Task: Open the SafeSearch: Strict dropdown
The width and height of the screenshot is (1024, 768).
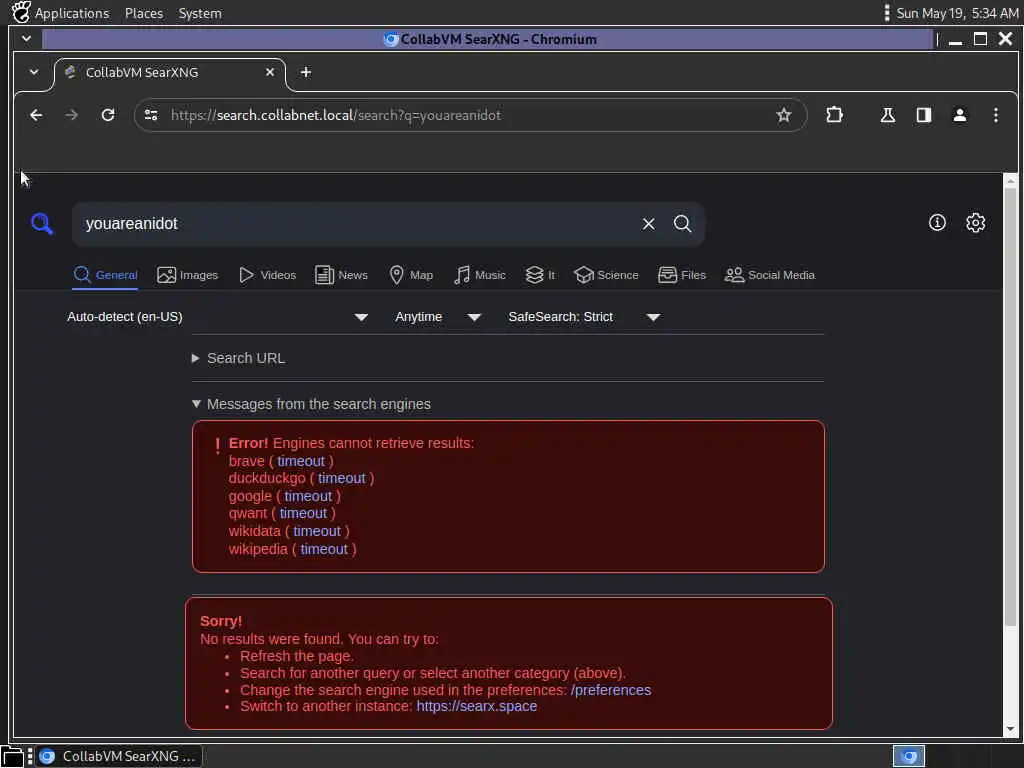Action: (x=584, y=317)
